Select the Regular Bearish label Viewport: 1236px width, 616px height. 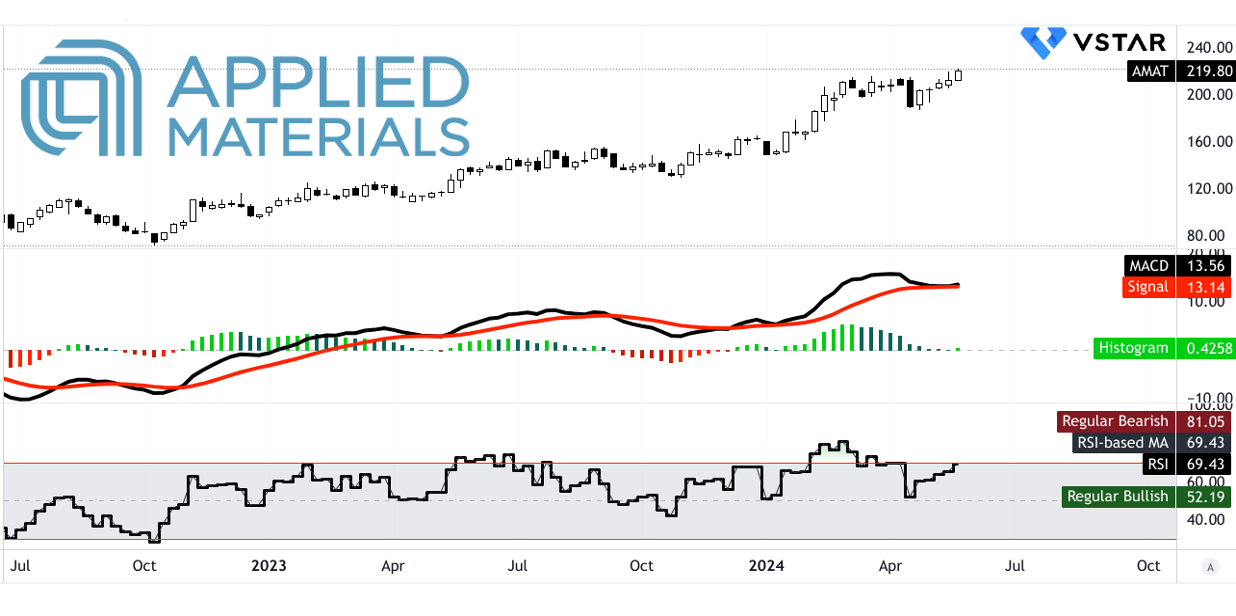click(1115, 421)
